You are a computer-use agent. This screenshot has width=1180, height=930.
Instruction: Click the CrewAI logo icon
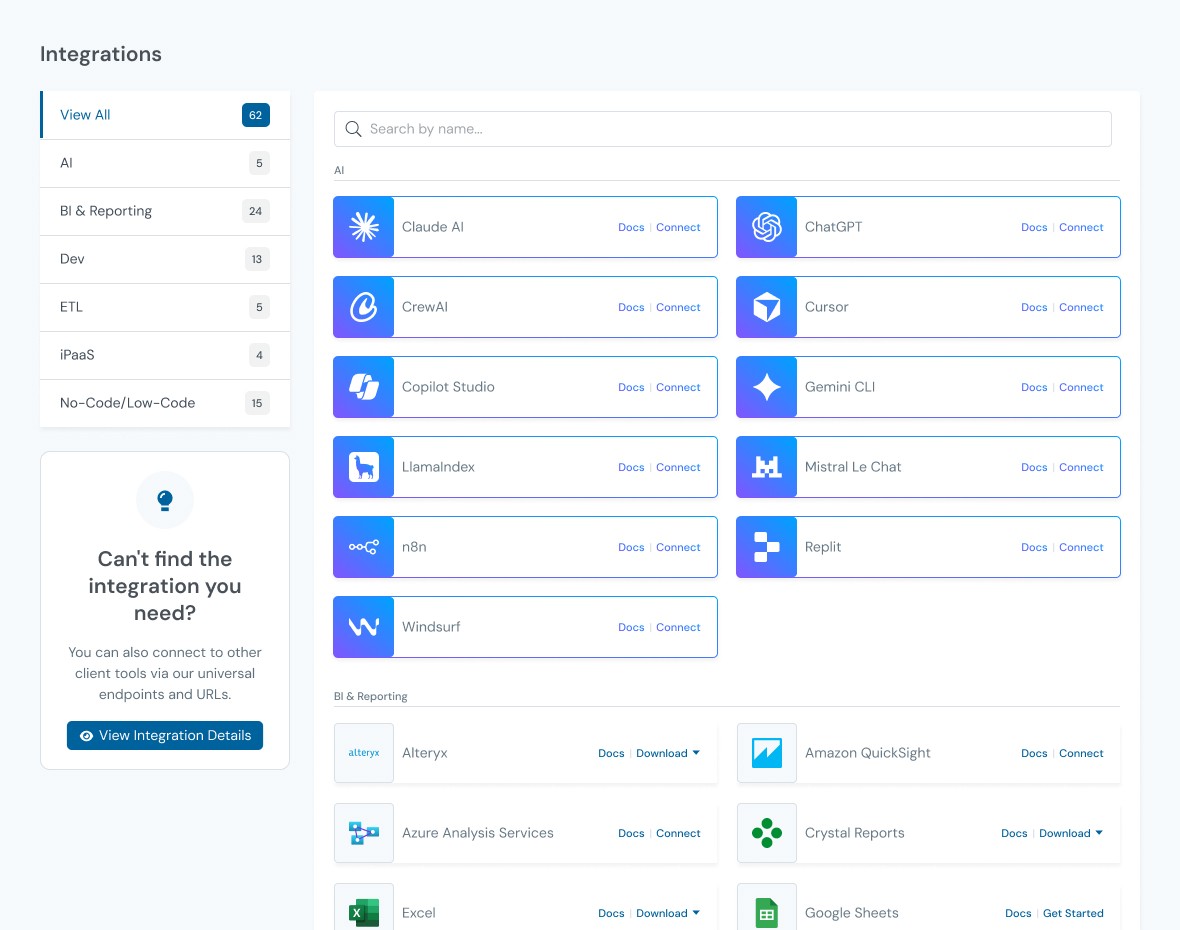click(x=363, y=307)
